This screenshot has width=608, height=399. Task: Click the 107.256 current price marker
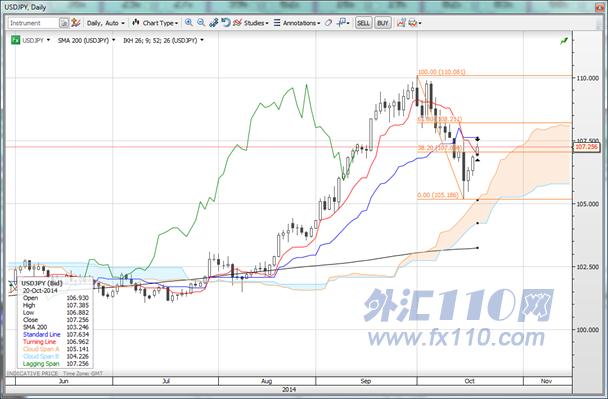tap(586, 147)
